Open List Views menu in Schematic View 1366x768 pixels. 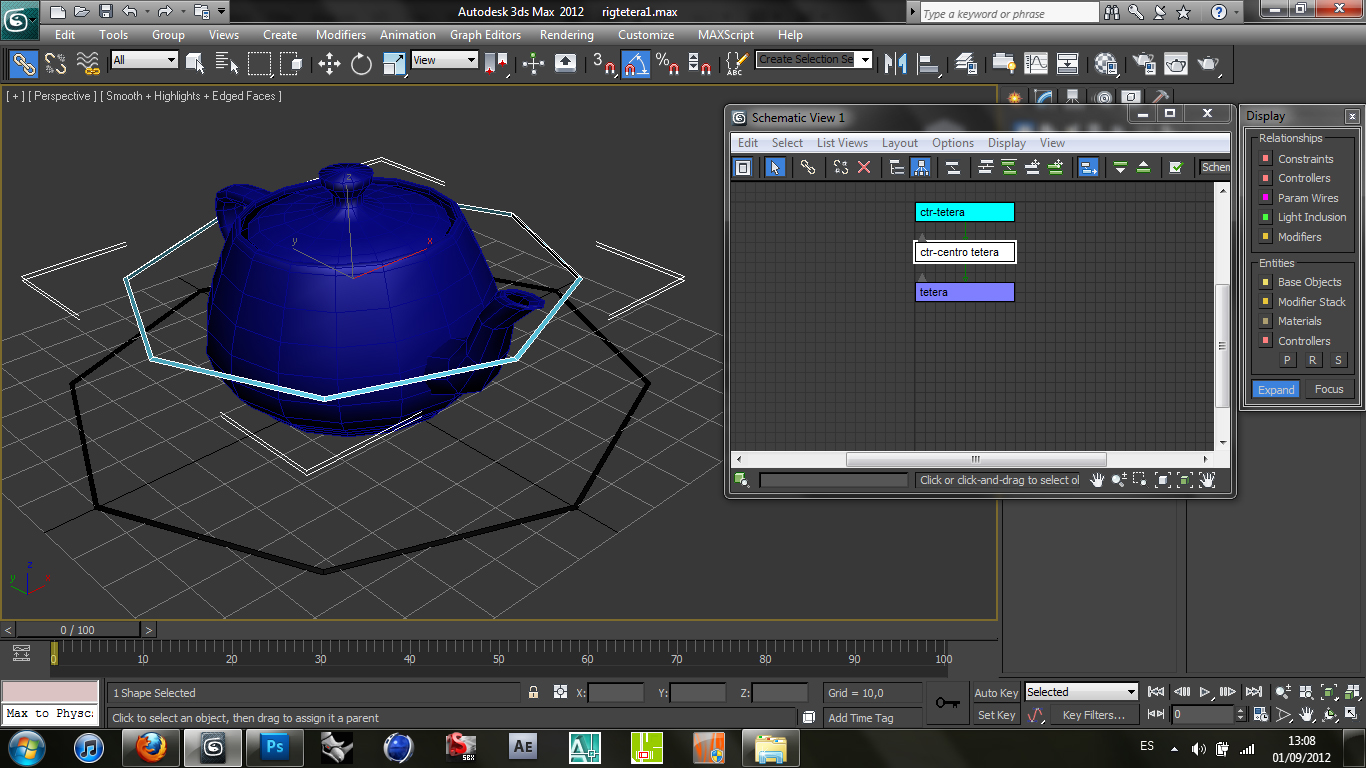coord(842,143)
